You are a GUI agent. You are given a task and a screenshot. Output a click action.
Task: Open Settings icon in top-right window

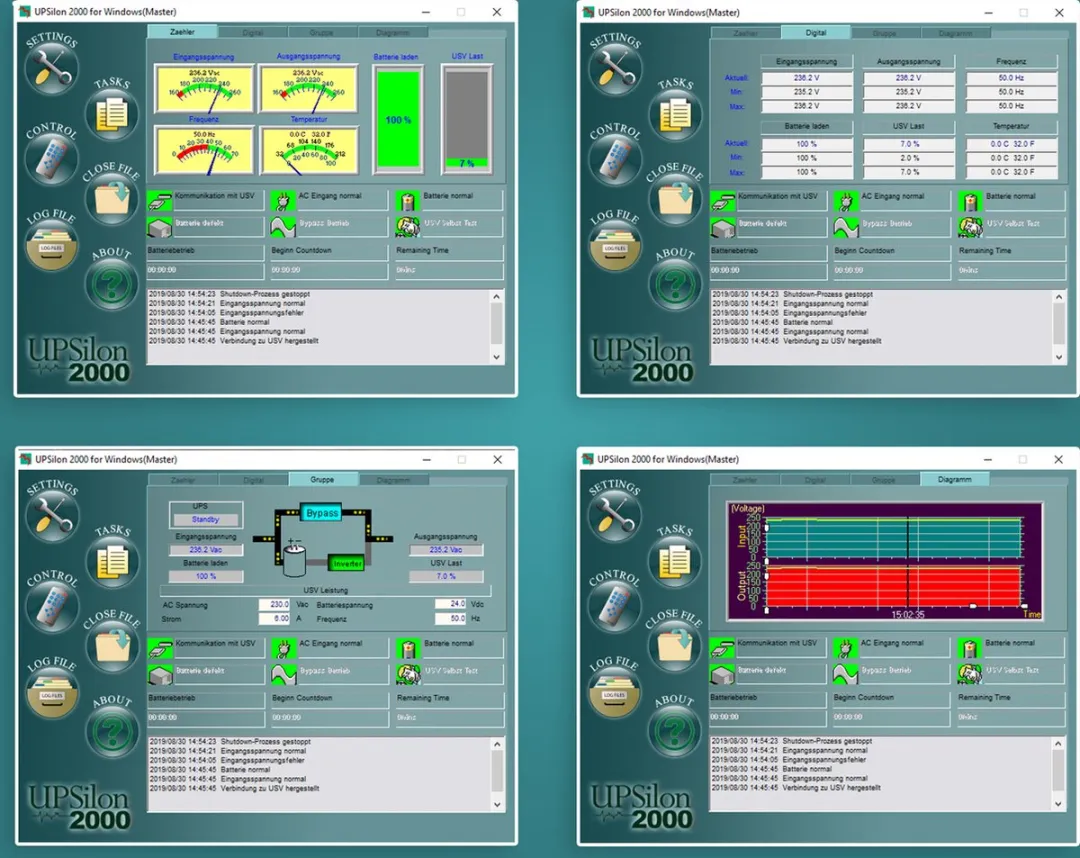click(x=615, y=70)
